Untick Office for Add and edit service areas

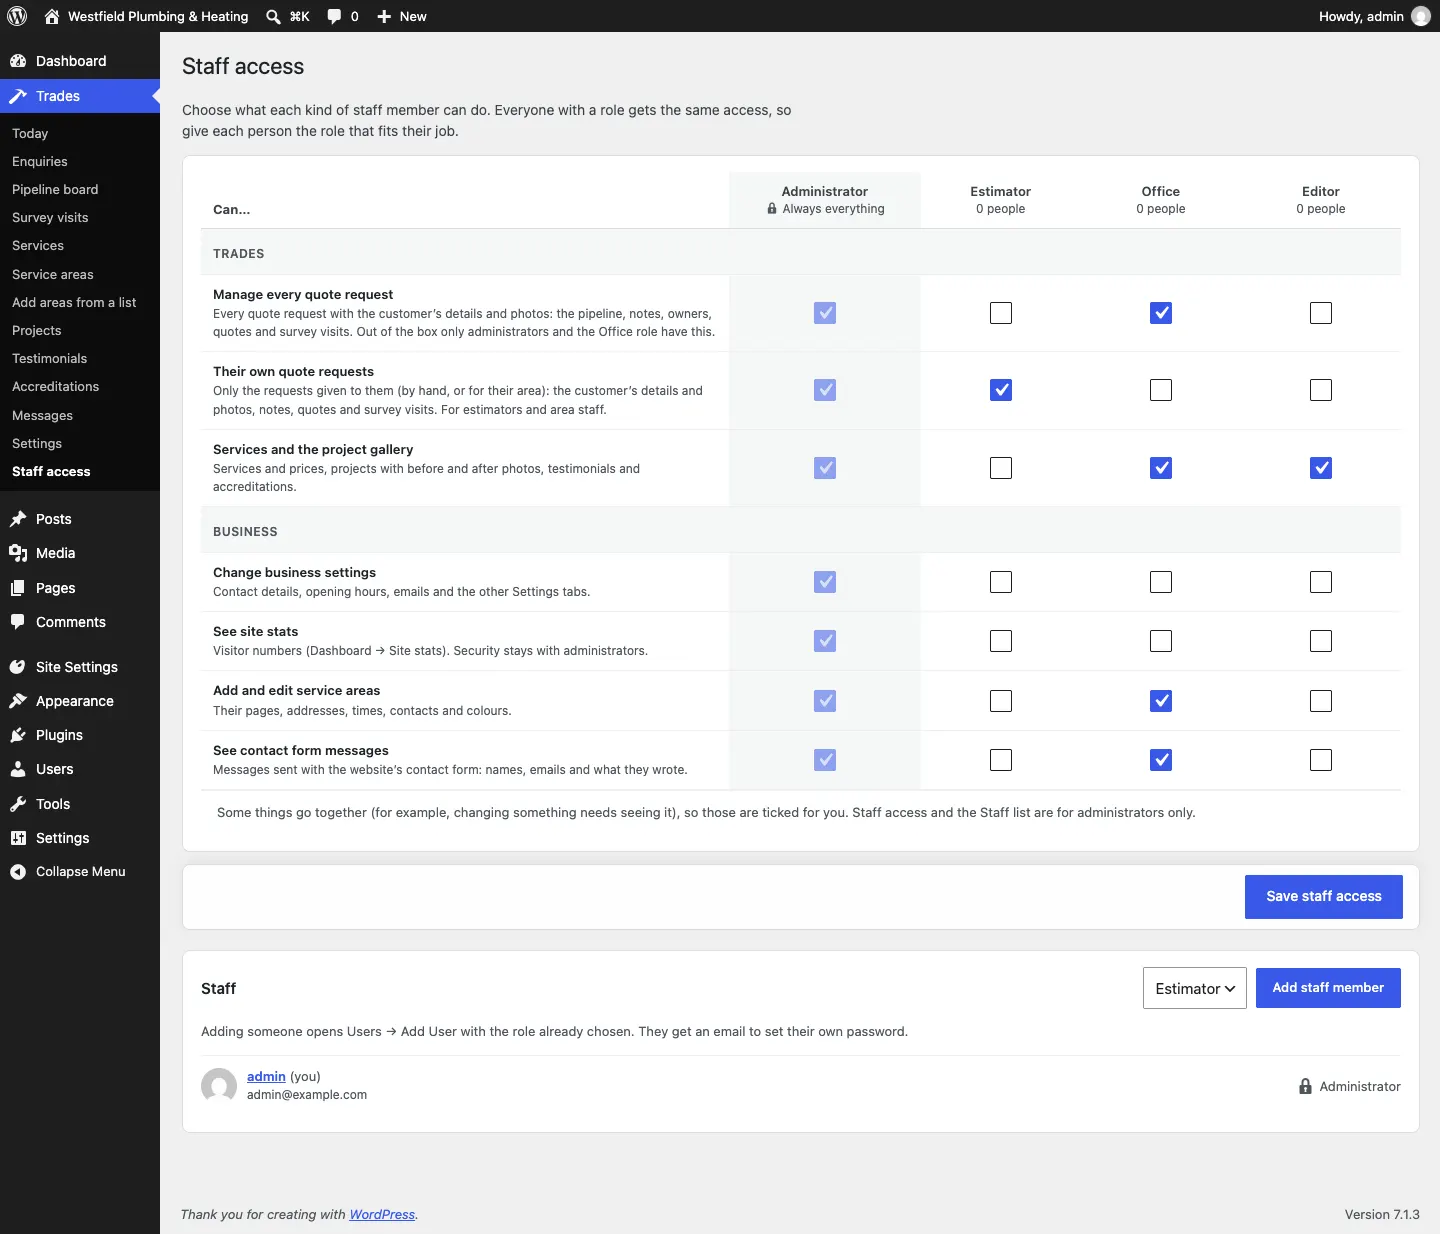pos(1161,701)
